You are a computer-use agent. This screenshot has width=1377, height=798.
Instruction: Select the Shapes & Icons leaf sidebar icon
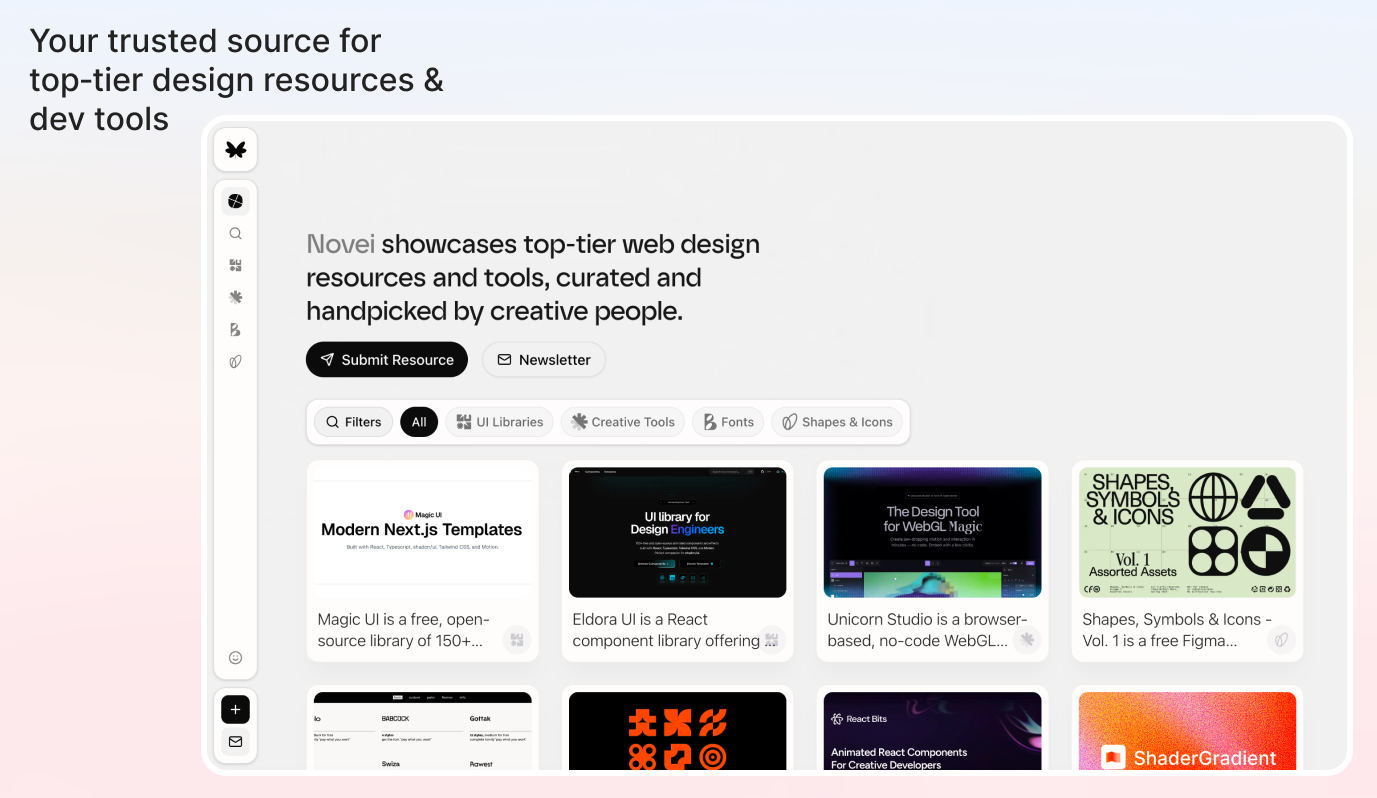(x=235, y=361)
